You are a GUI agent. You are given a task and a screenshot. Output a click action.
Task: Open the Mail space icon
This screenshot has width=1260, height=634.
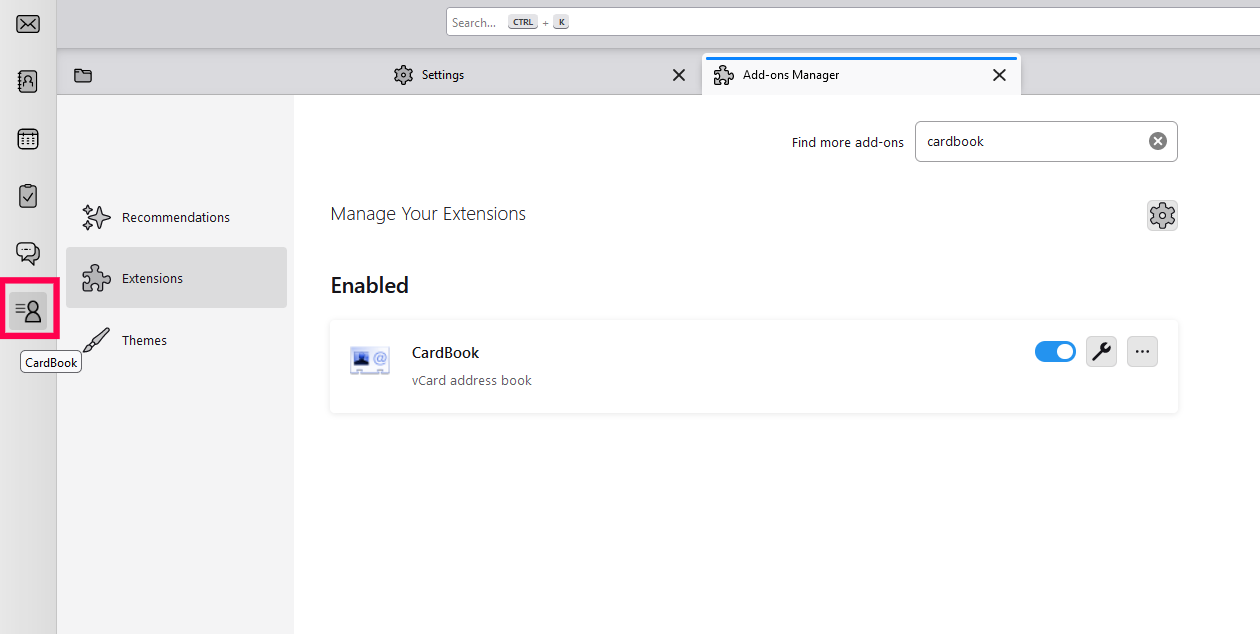point(28,24)
